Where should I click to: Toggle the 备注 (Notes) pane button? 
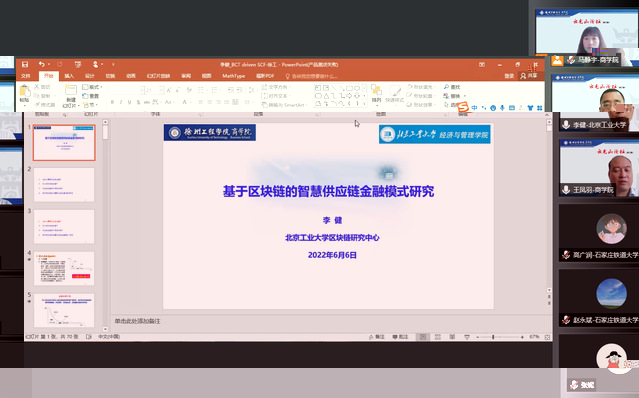click(x=377, y=337)
